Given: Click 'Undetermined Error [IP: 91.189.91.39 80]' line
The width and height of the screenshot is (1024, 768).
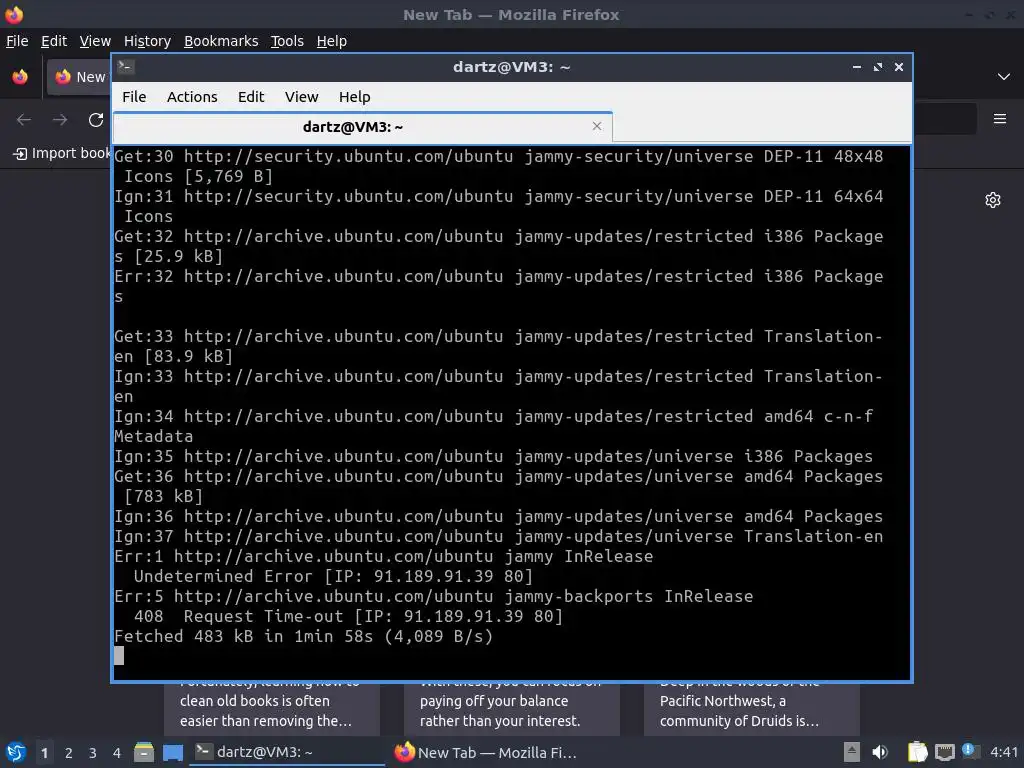Looking at the screenshot, I should (x=333, y=576).
